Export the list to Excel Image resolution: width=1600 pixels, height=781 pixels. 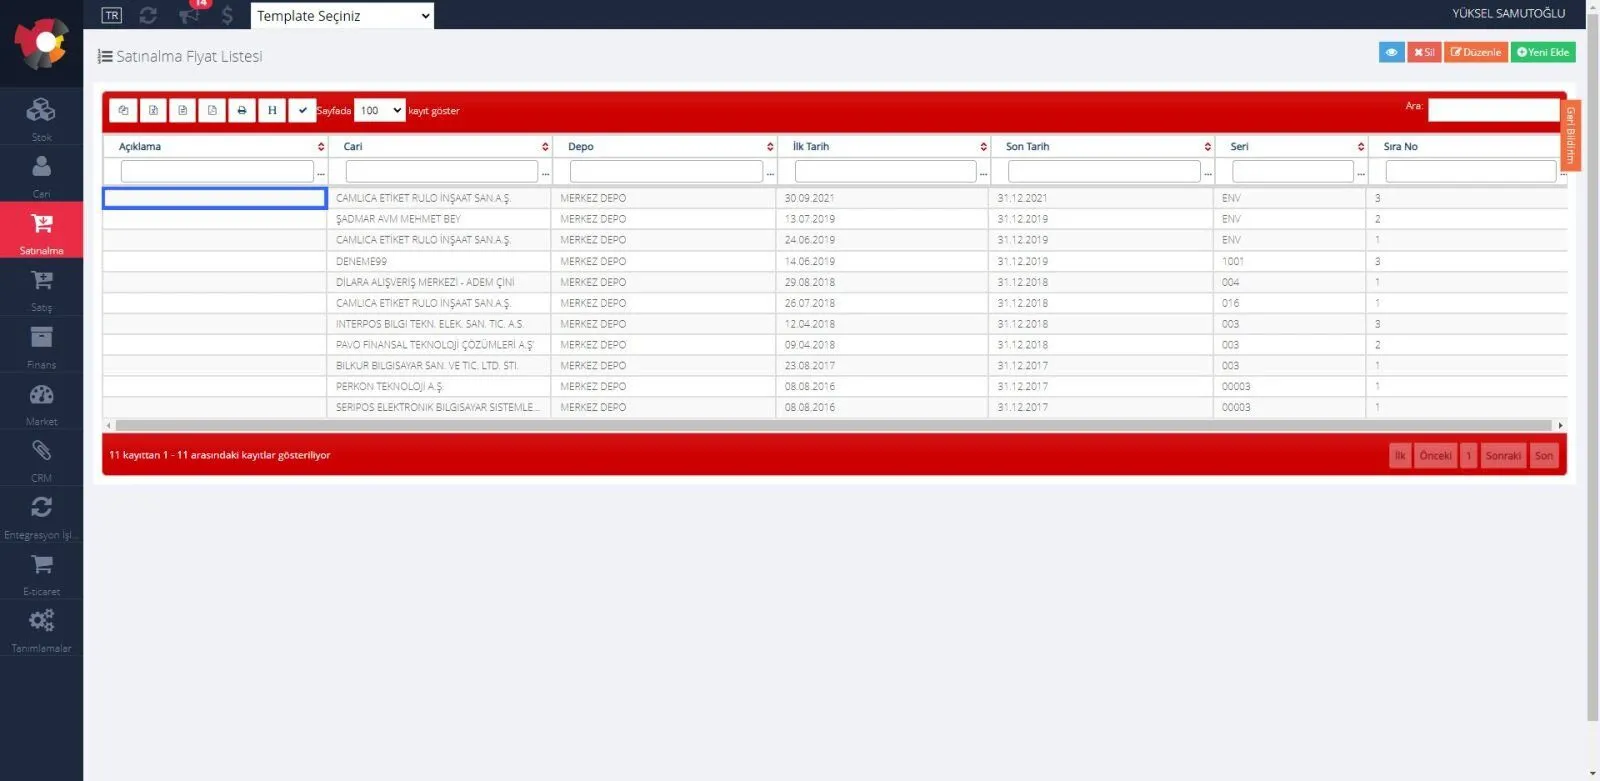click(153, 110)
